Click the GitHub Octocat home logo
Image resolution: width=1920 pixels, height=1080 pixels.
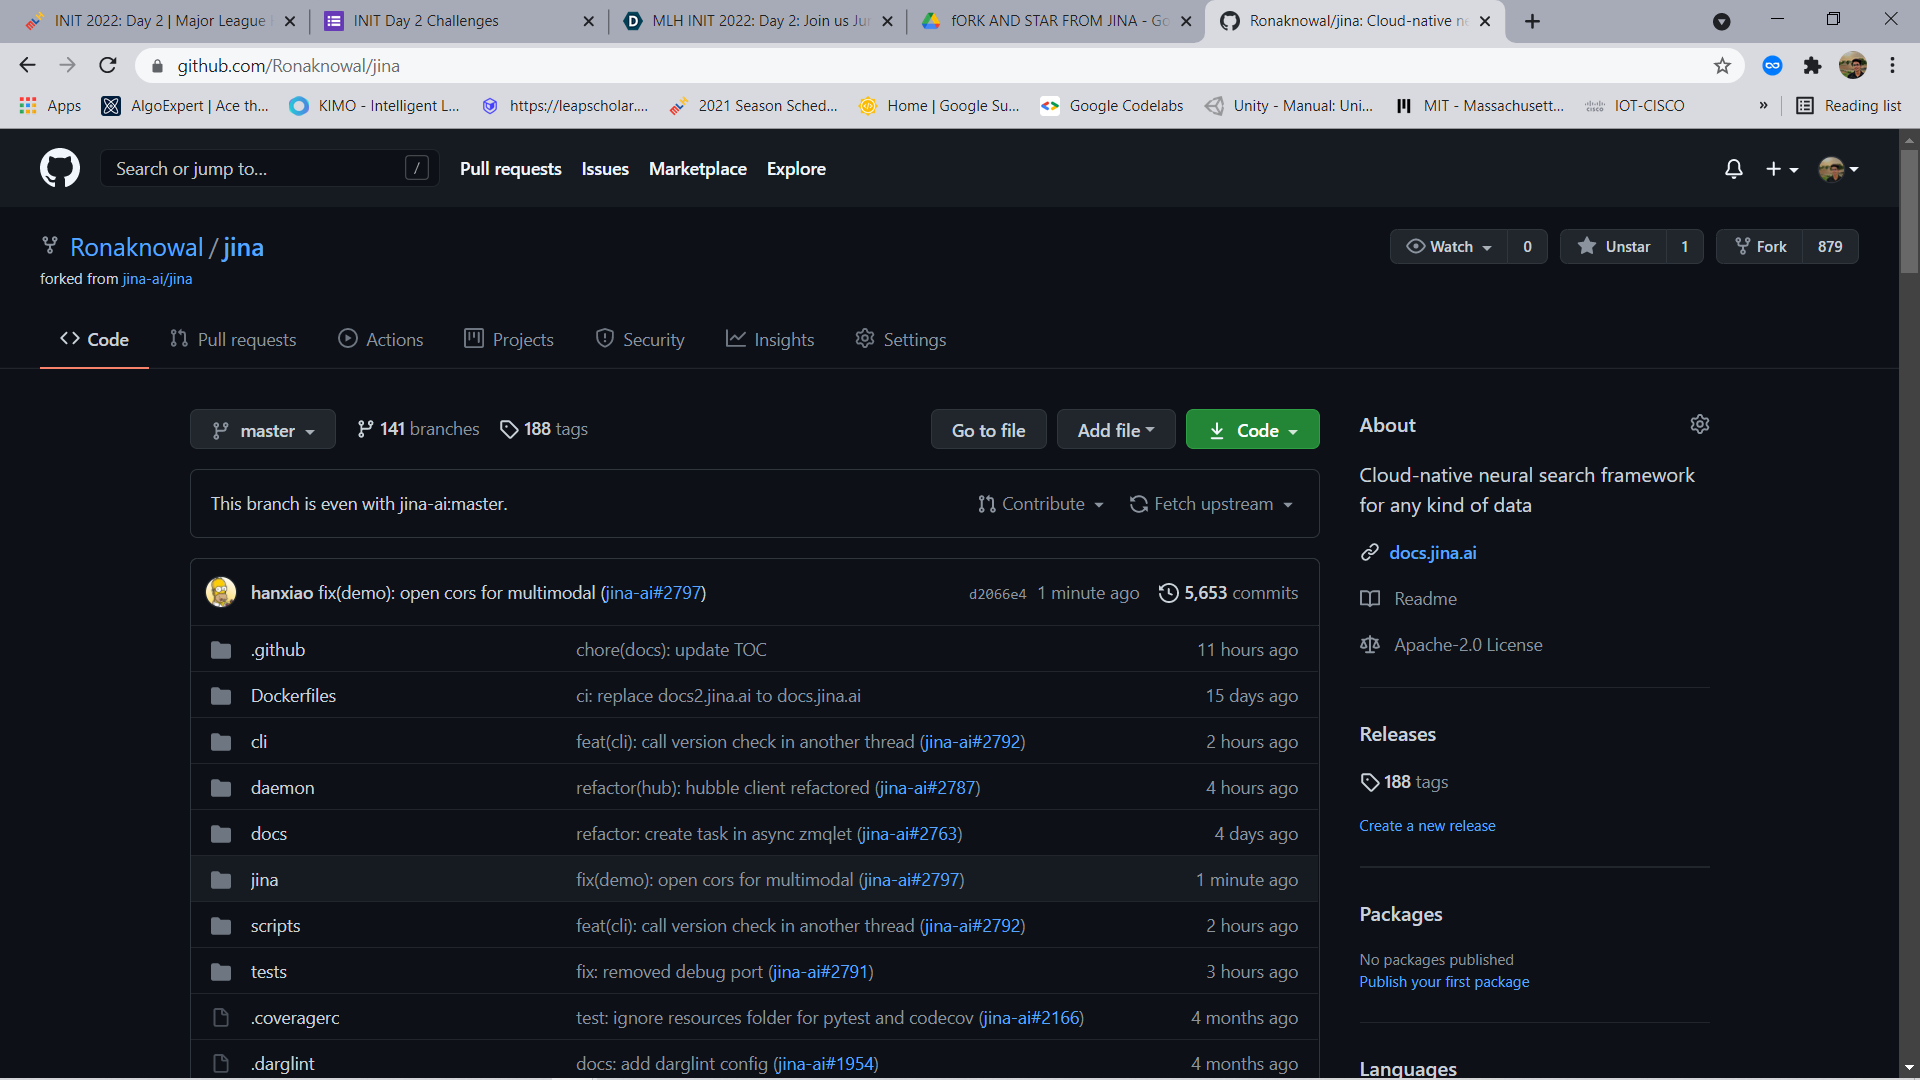pyautogui.click(x=60, y=169)
